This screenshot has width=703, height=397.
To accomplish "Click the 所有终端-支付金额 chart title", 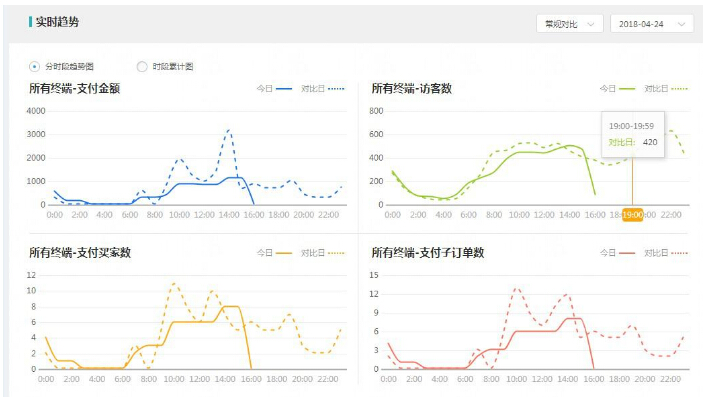I will coord(74,88).
